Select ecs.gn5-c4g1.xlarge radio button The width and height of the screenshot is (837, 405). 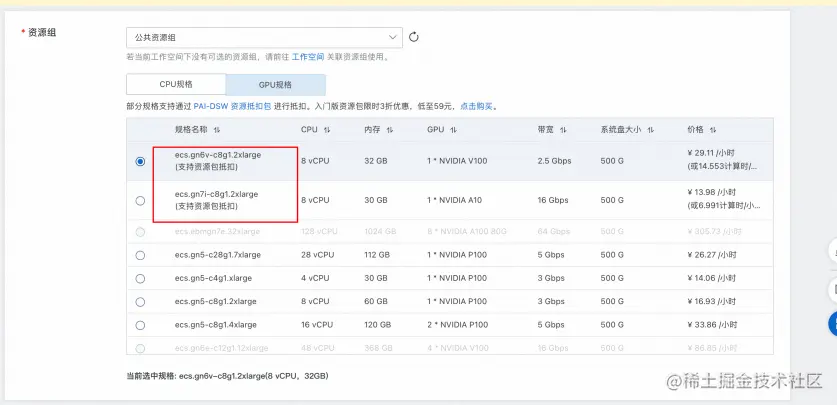(x=140, y=279)
